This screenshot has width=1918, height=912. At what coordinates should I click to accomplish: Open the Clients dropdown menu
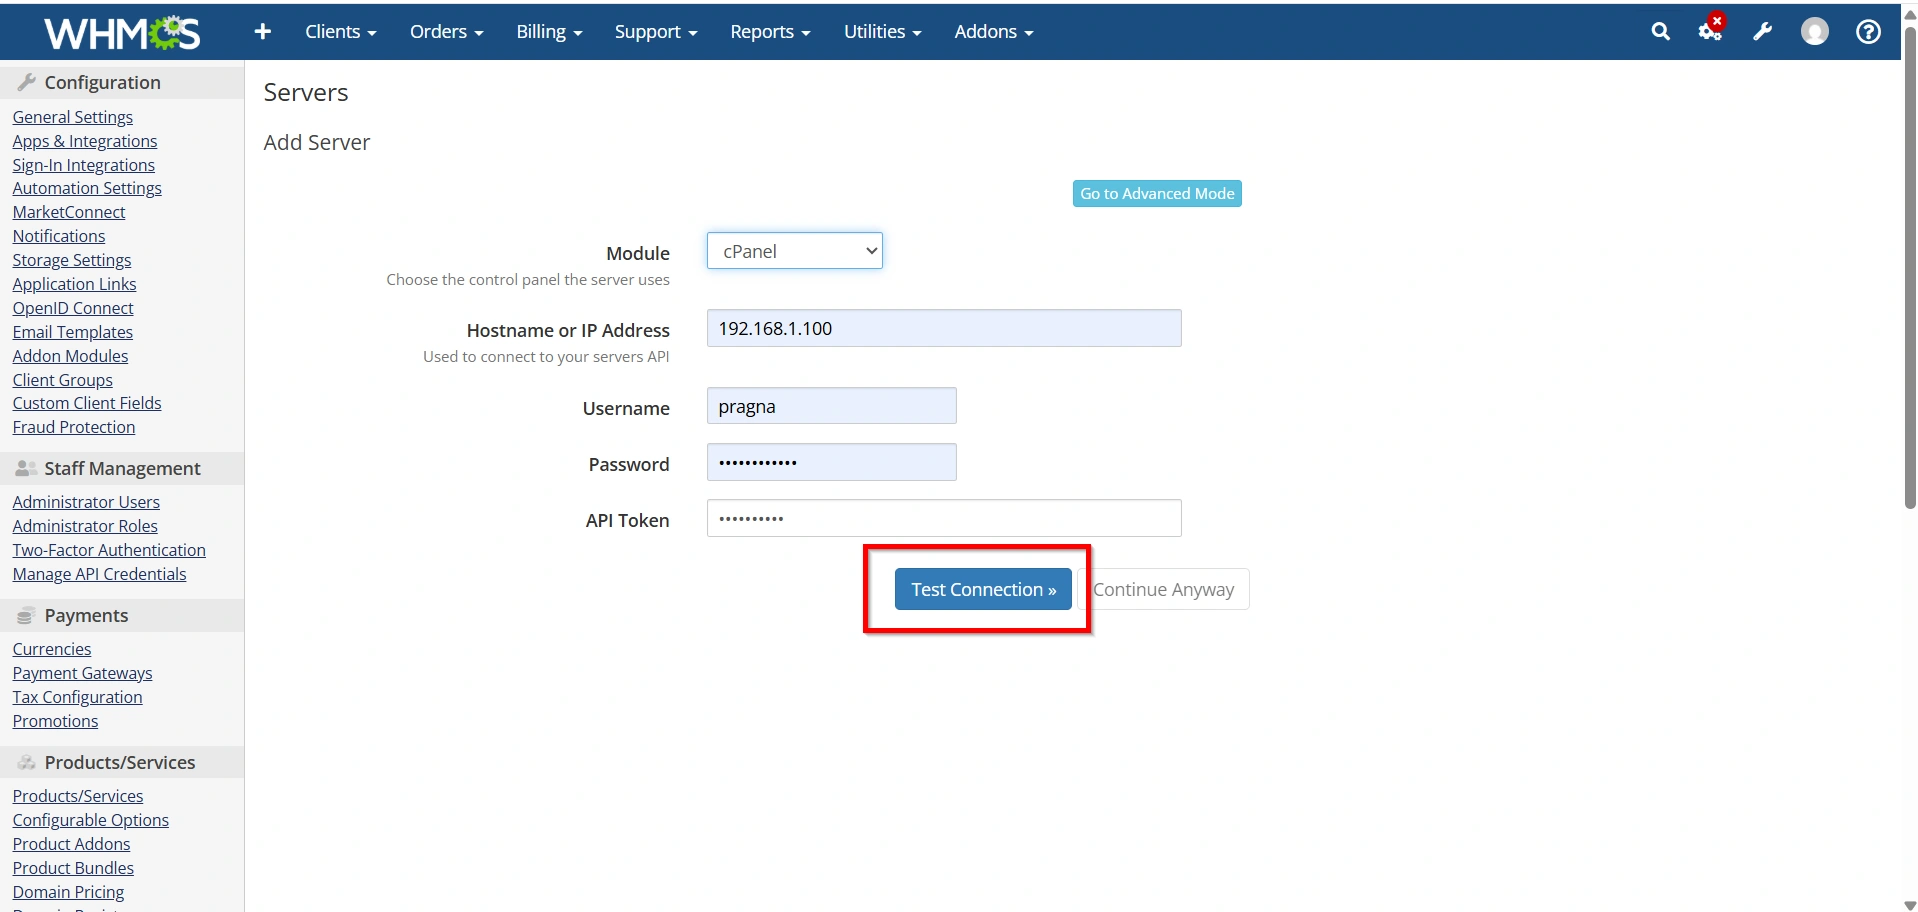341,32
